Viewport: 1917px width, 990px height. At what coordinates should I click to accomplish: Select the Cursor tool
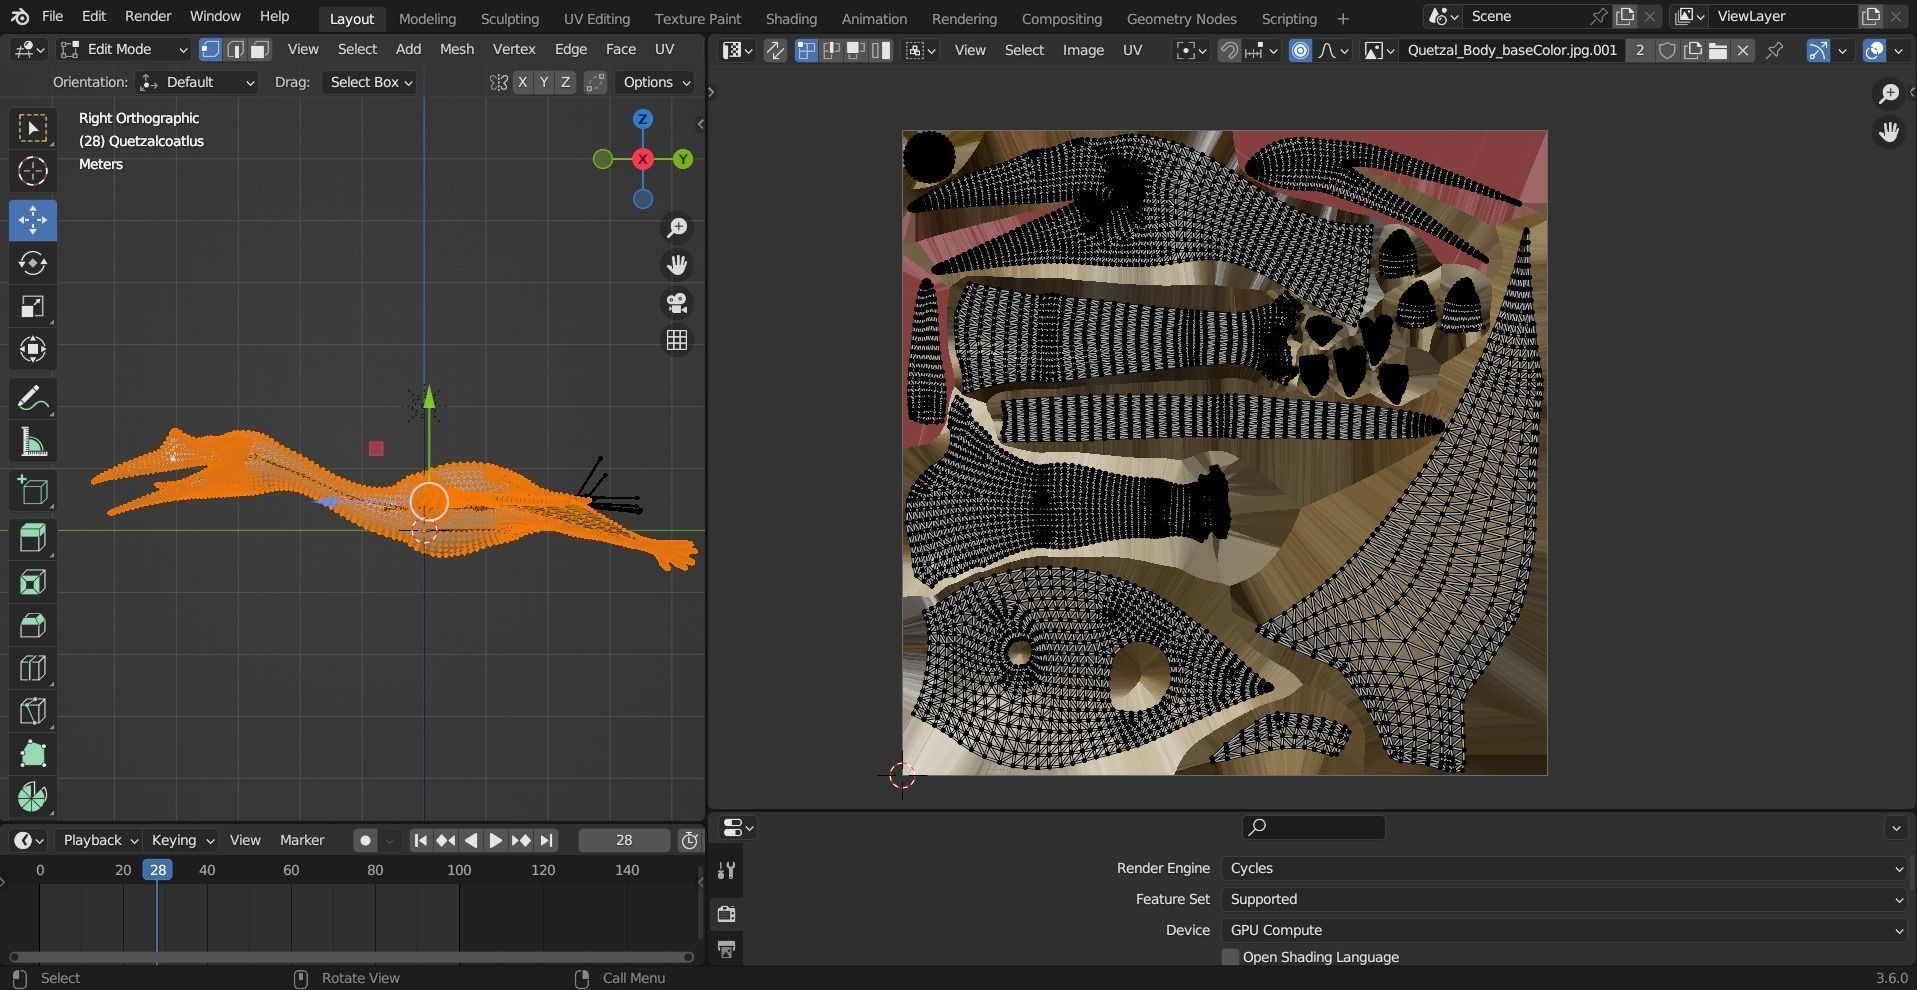click(32, 171)
